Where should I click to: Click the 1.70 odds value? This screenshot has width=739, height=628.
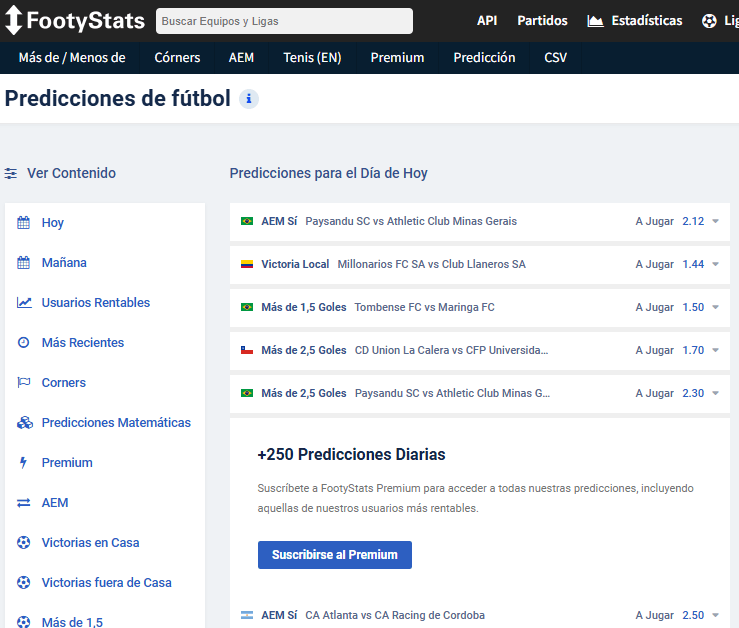tap(693, 350)
